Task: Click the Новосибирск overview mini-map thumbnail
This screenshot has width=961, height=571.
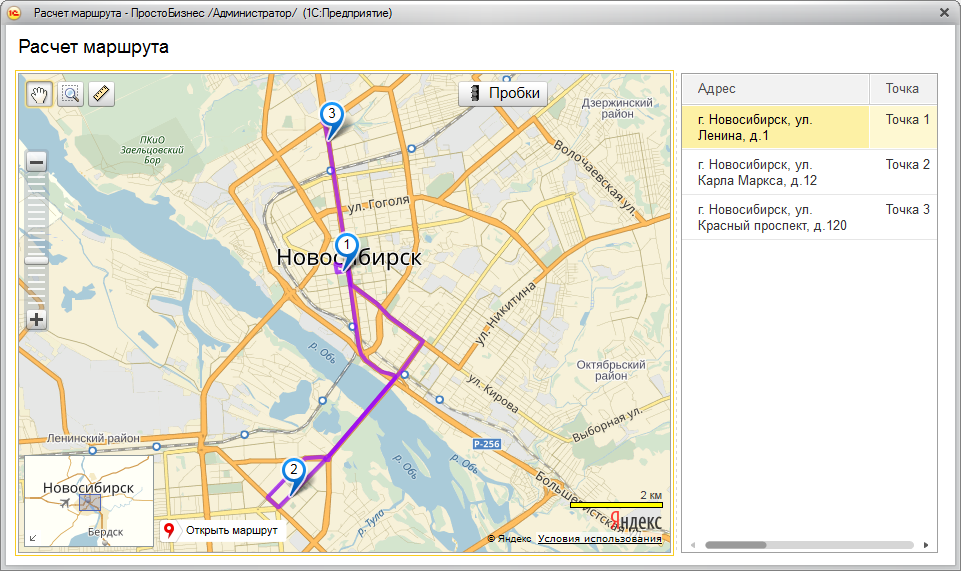Action: click(x=88, y=499)
